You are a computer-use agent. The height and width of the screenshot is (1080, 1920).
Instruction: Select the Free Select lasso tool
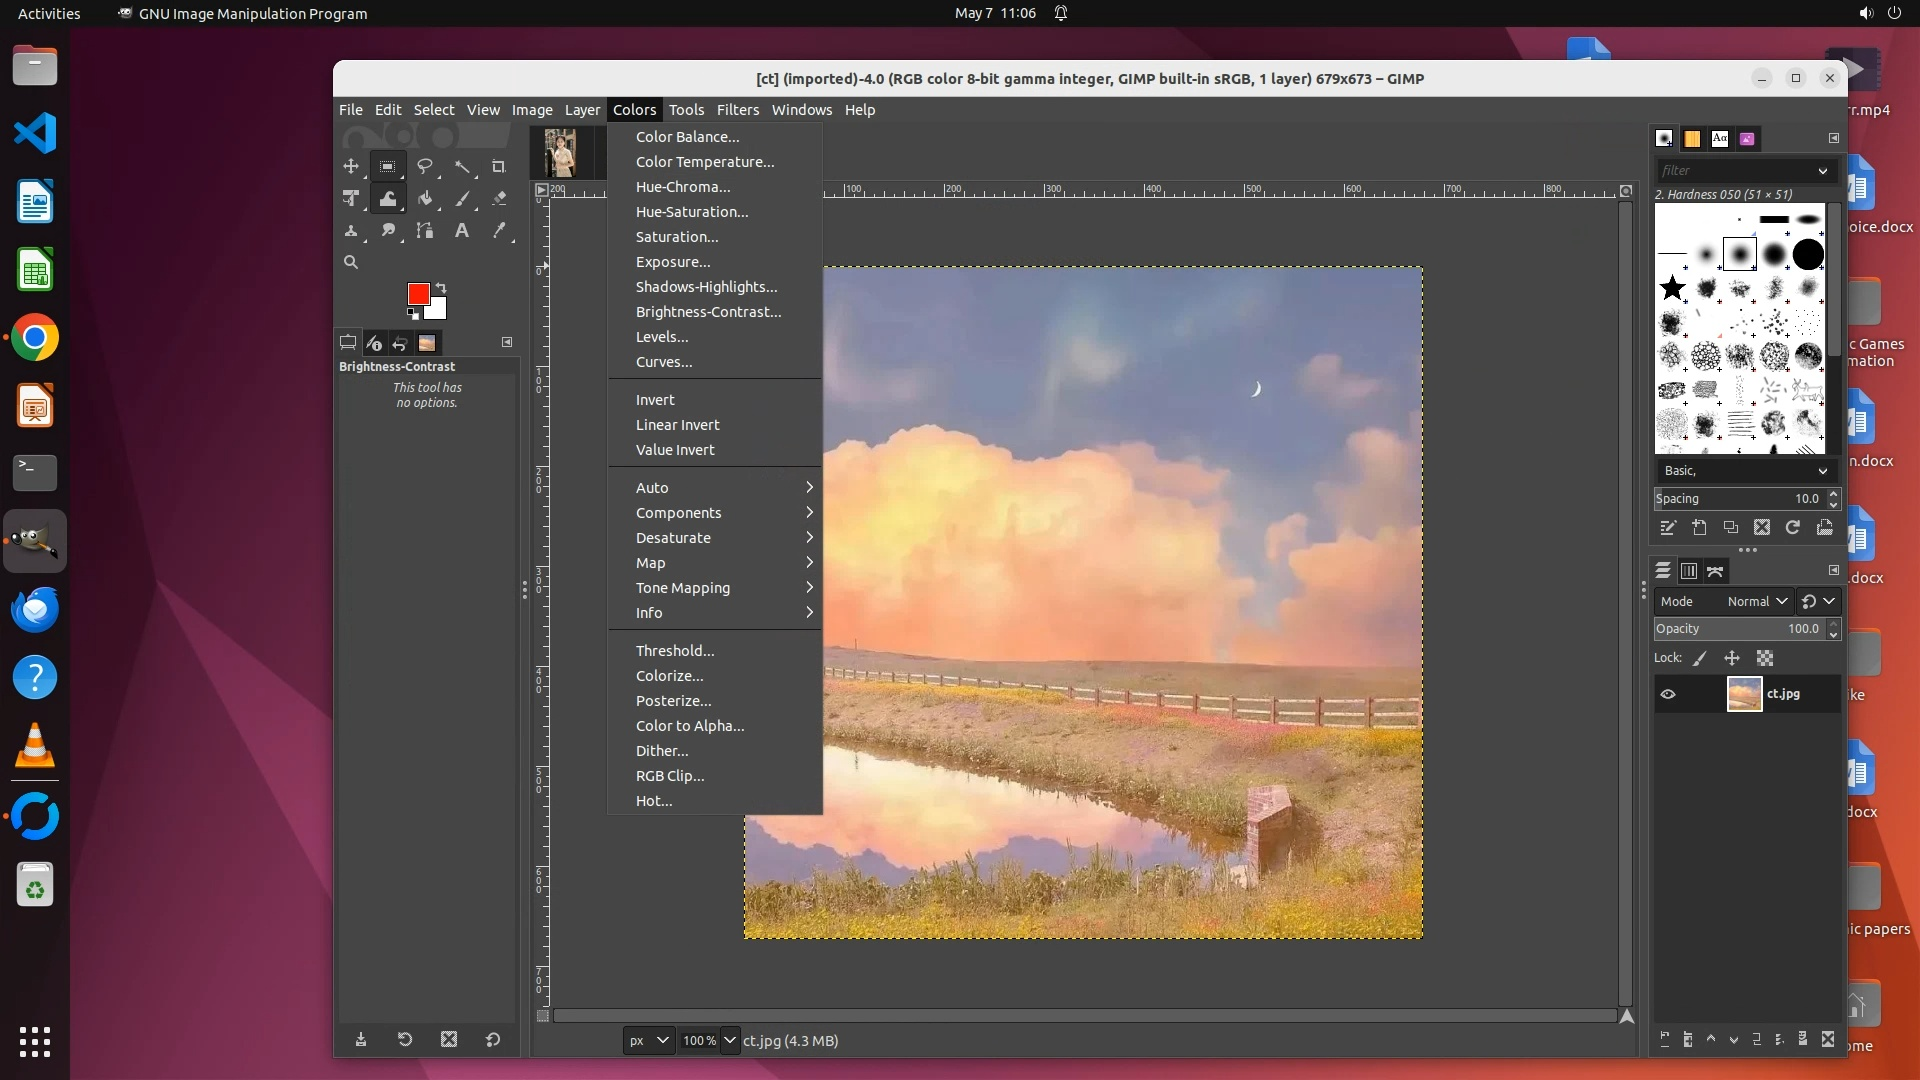click(x=425, y=166)
